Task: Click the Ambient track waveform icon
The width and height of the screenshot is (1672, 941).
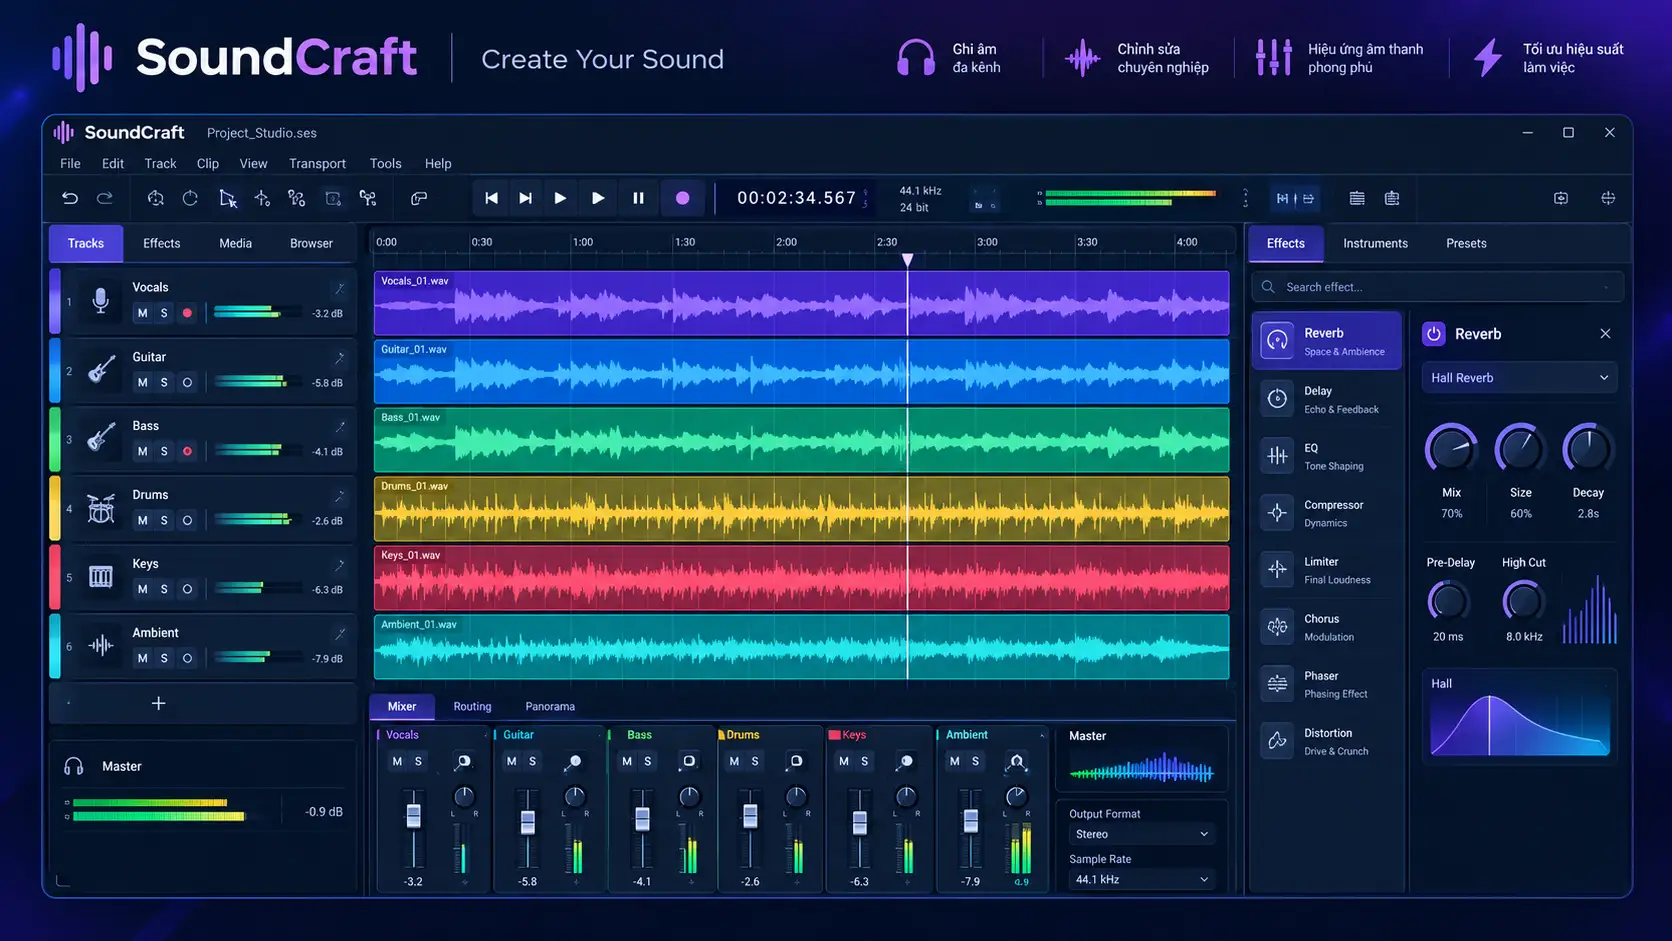Action: (x=101, y=645)
